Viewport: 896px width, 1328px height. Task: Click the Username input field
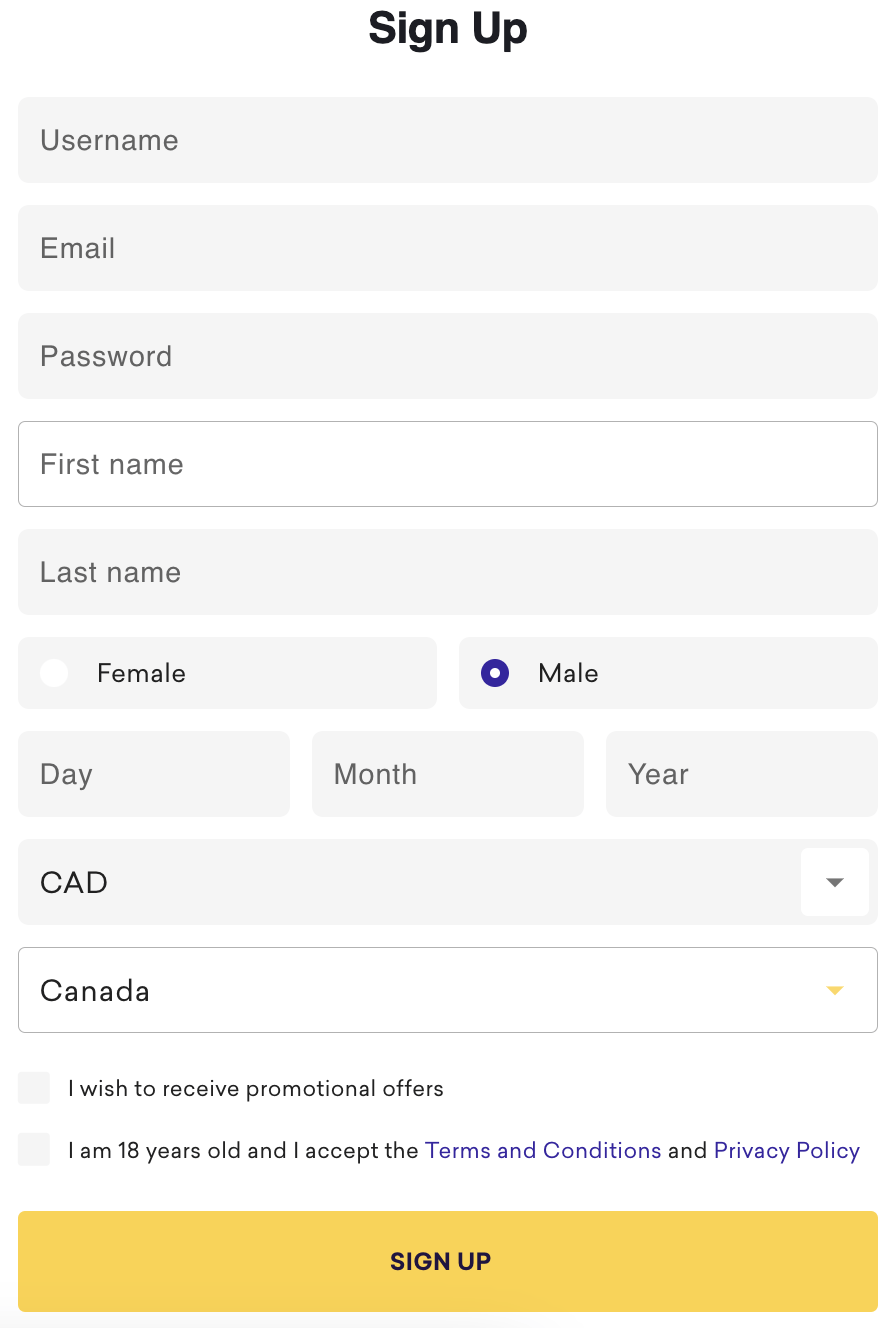click(x=447, y=140)
